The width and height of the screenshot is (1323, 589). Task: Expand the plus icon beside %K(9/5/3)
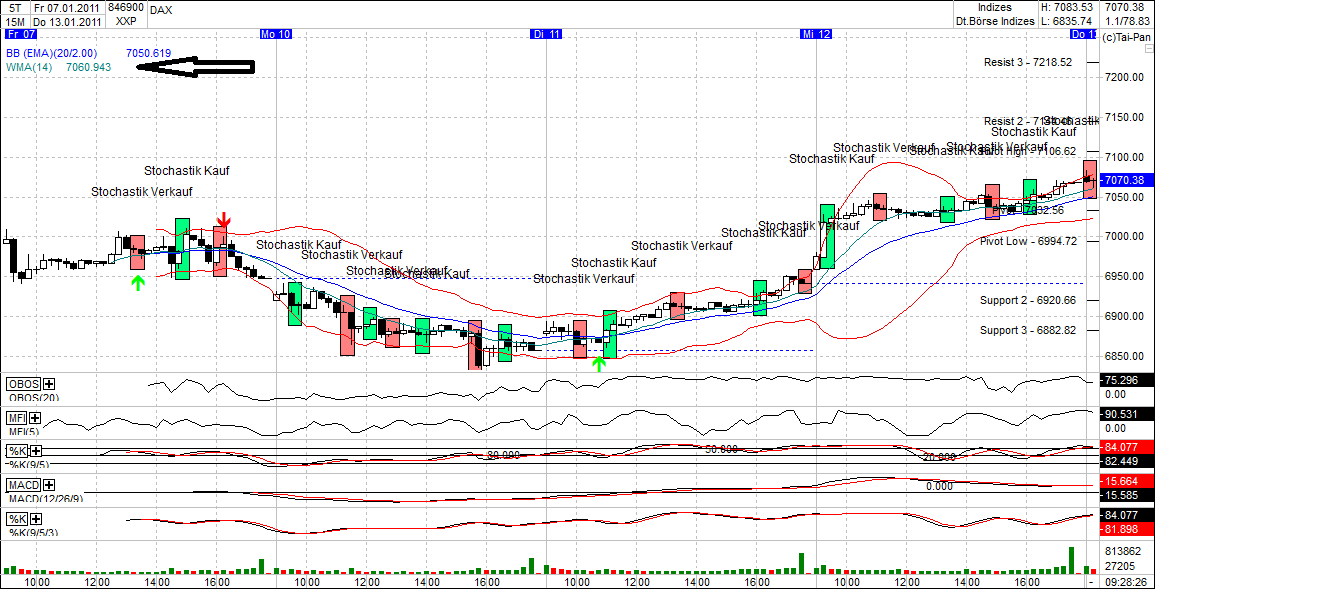35,519
